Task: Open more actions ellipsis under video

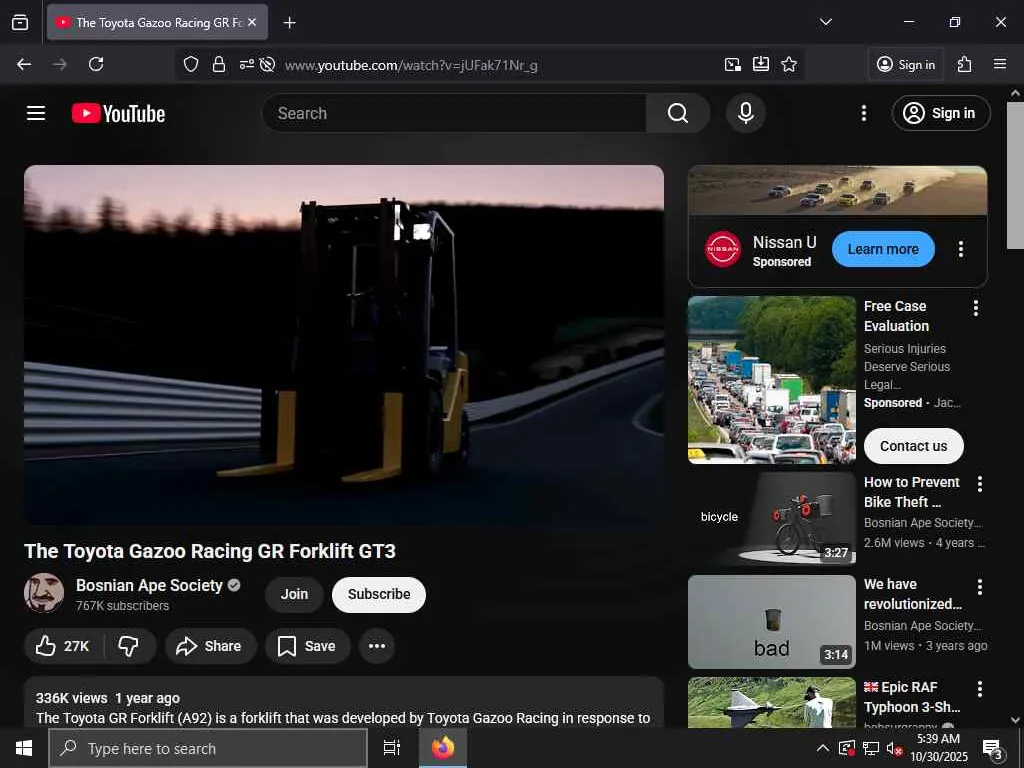Action: 377,646
